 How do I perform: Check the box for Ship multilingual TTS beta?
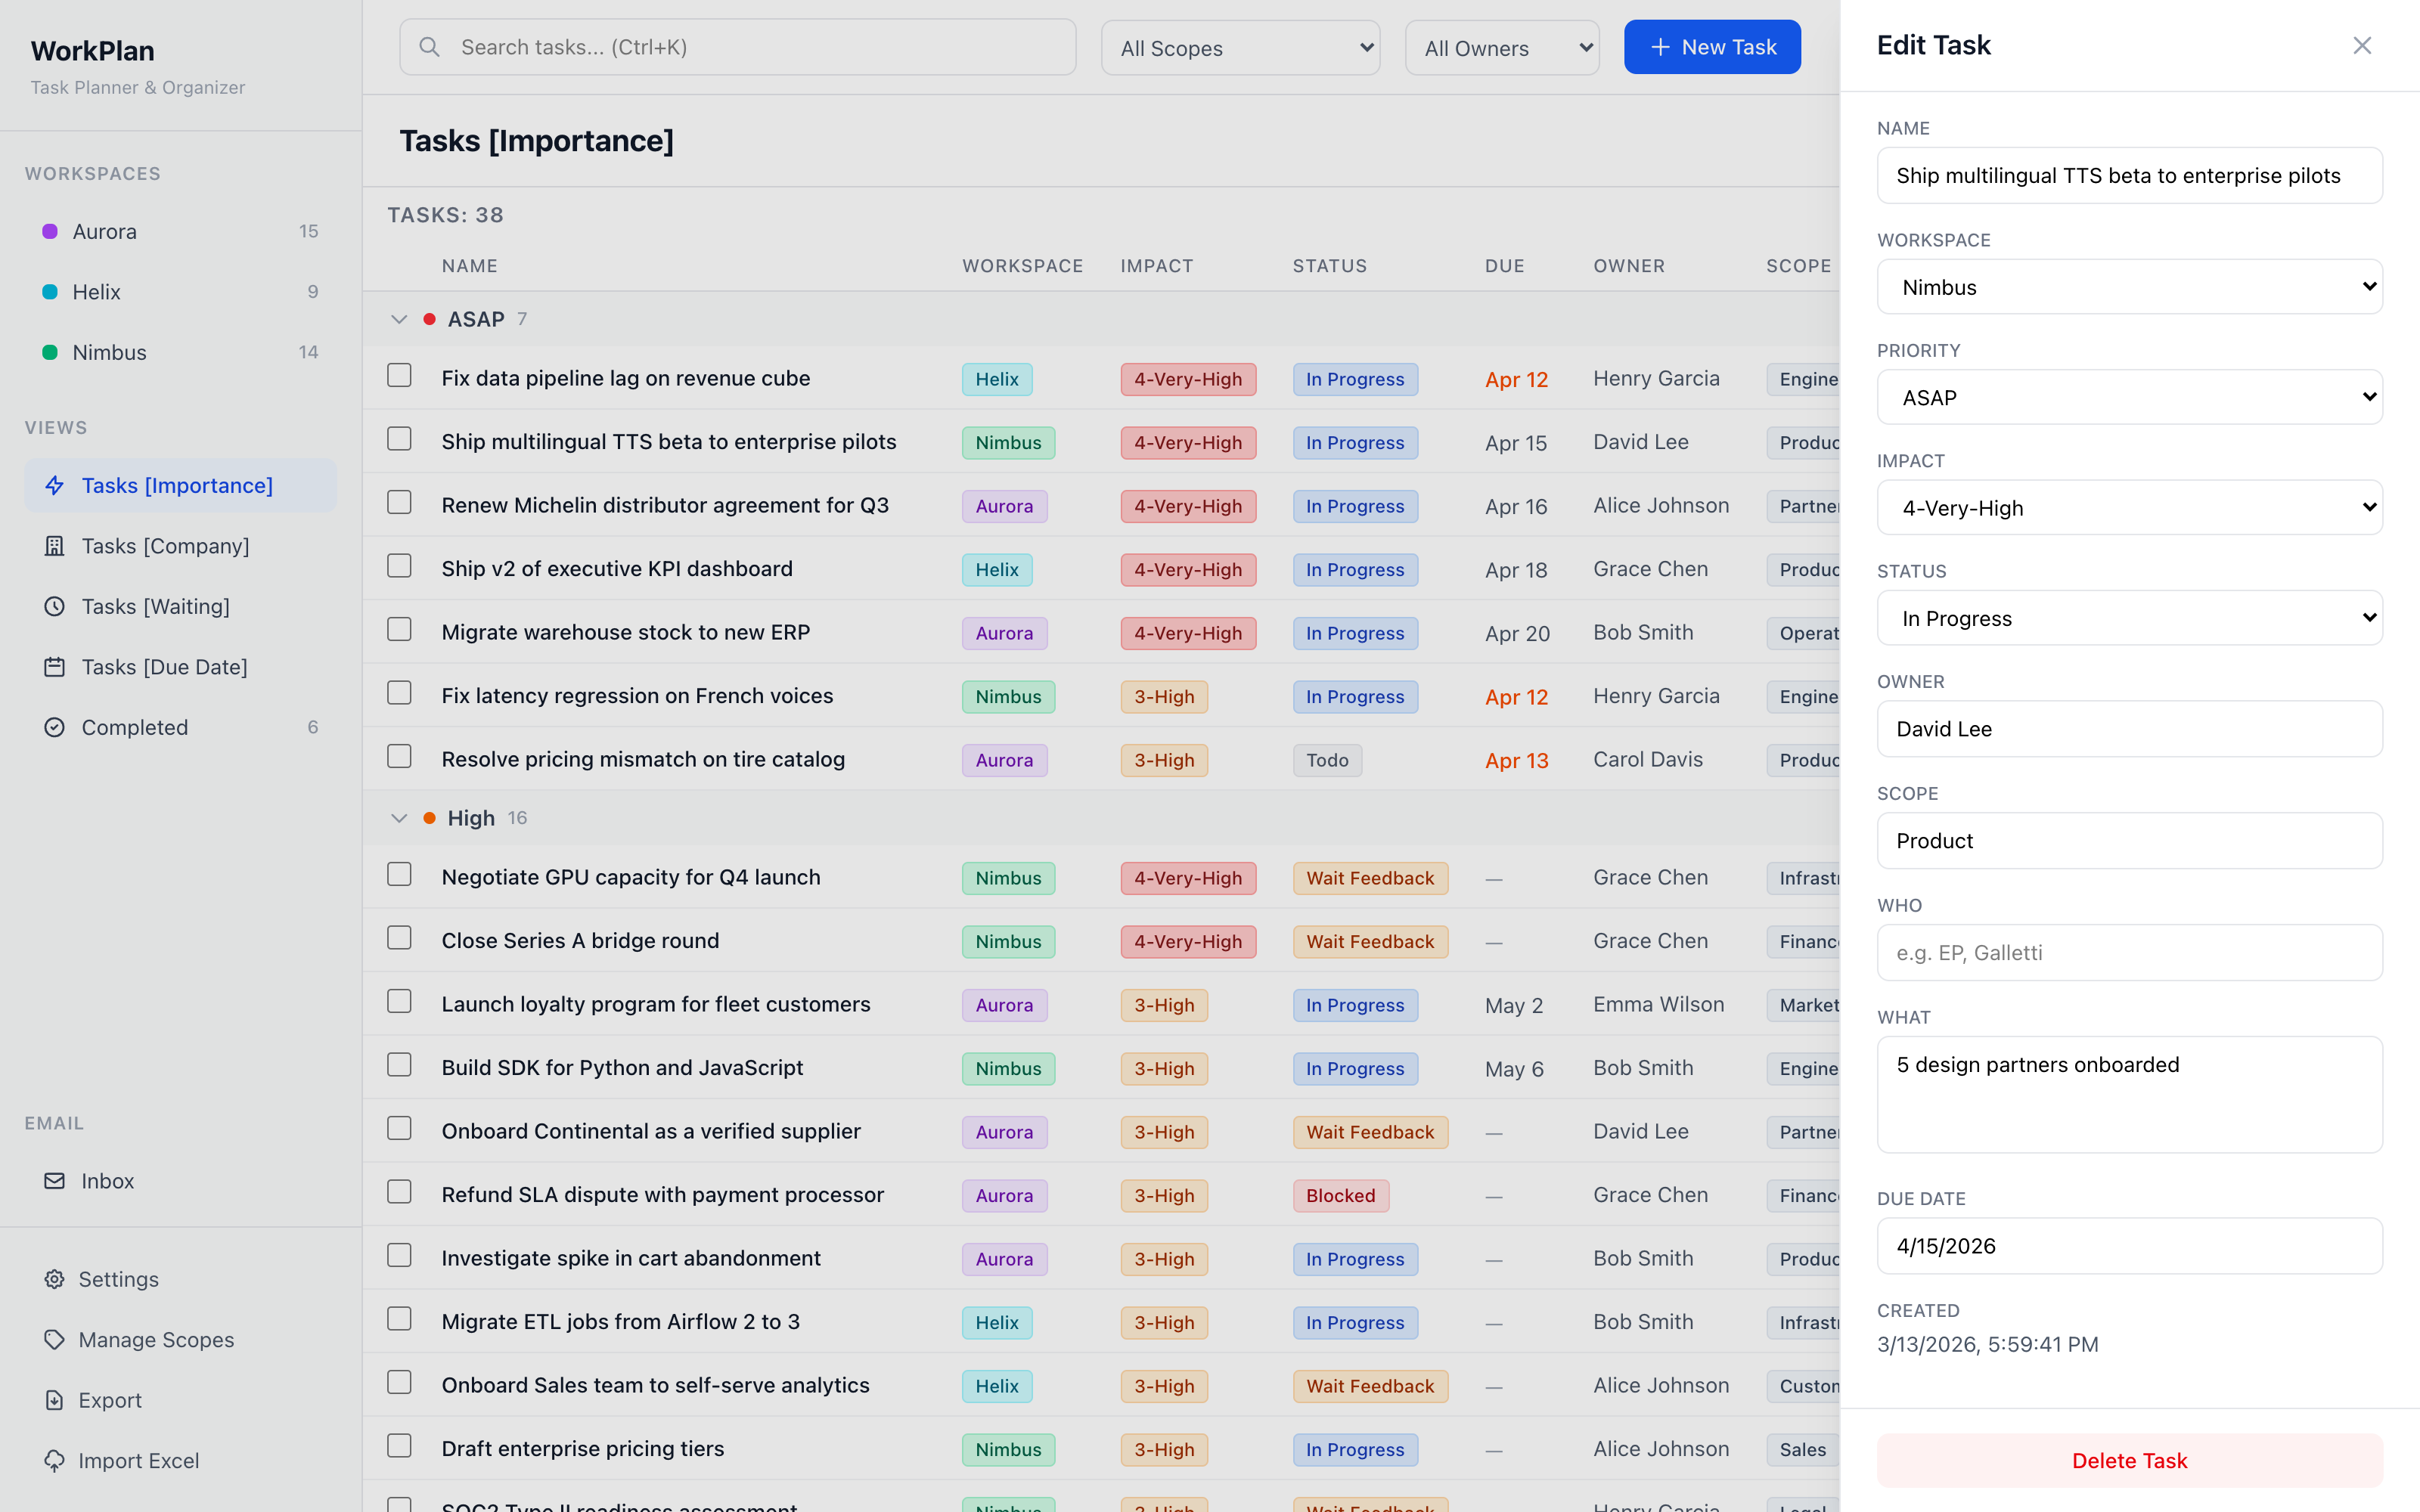click(x=399, y=439)
